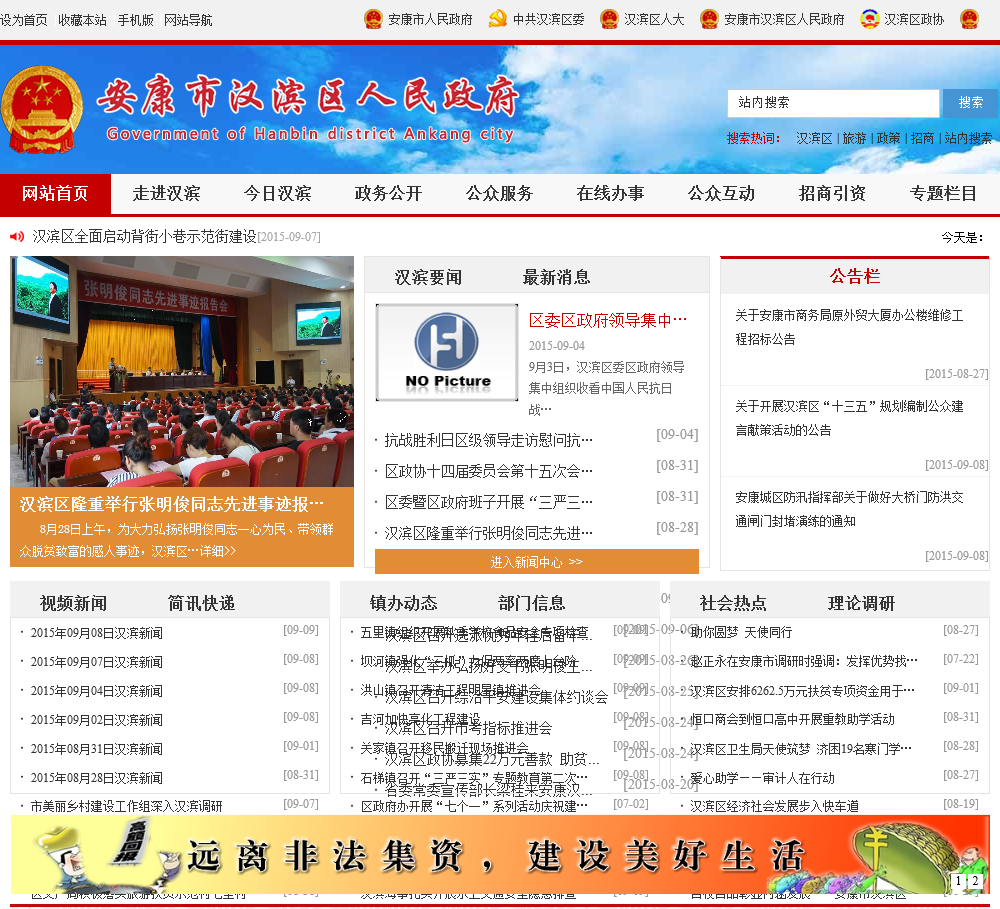The height and width of the screenshot is (909, 1000).
Task: Click the 详细>> link in the orange caption
Action: pos(217,551)
